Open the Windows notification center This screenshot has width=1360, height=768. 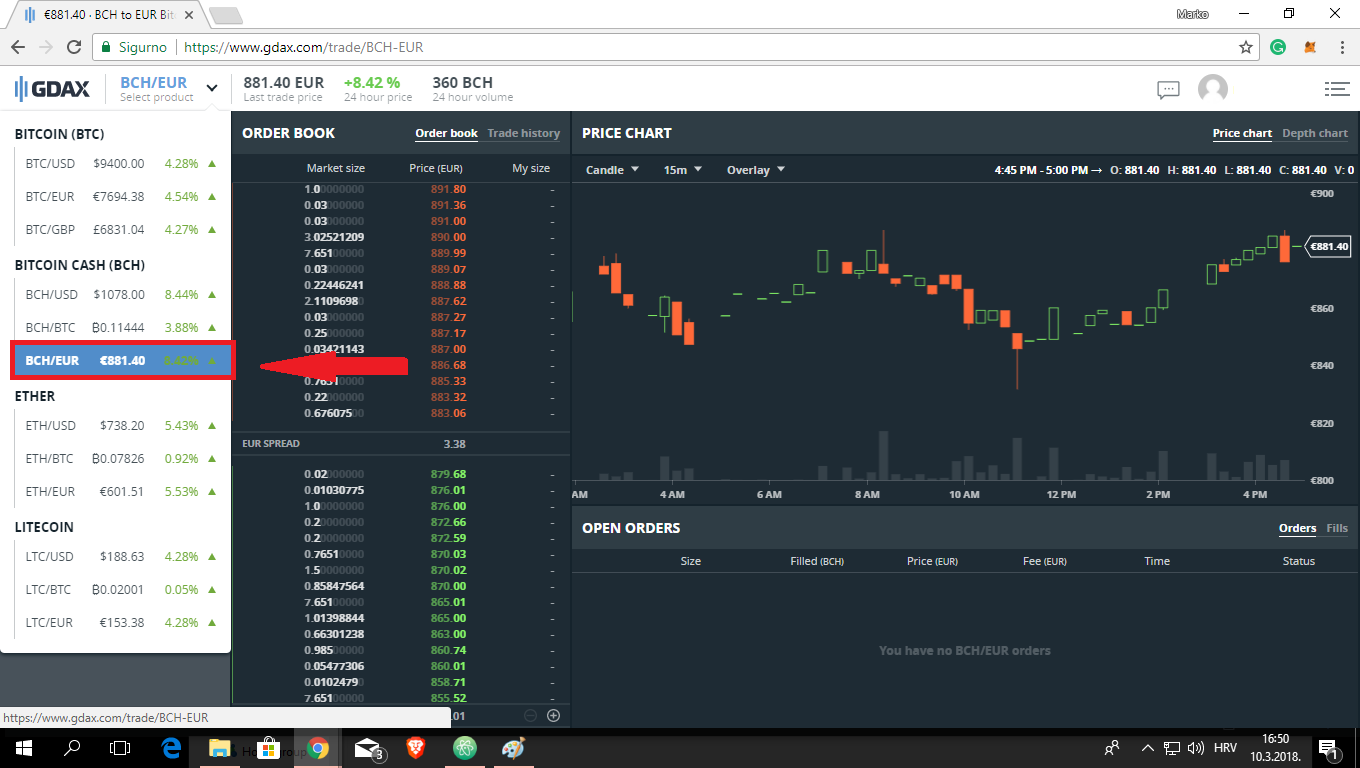[x=1330, y=748]
